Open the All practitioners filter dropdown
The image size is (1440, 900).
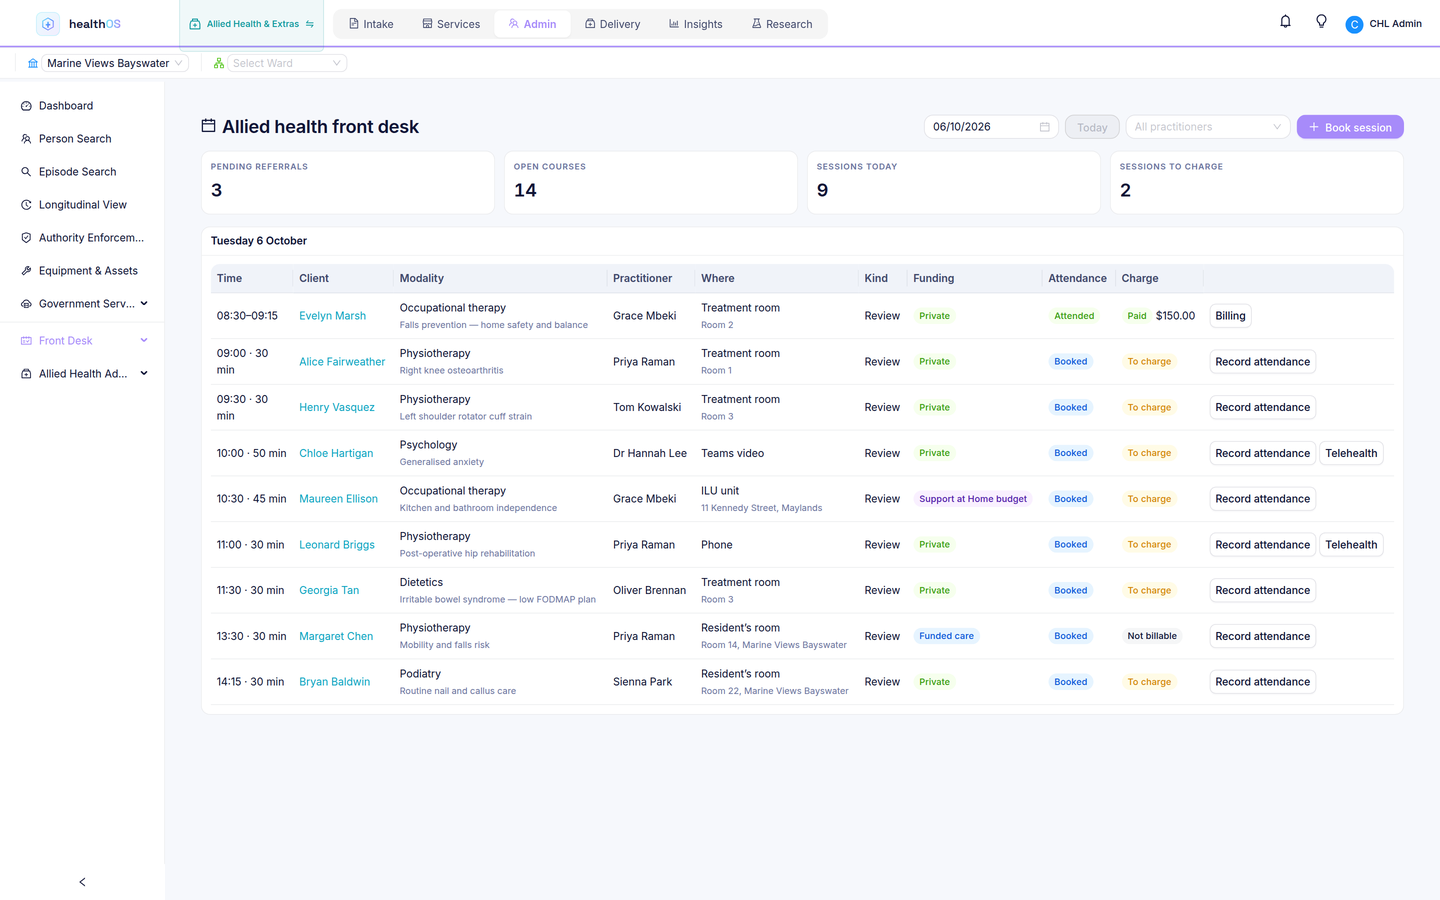click(x=1208, y=127)
